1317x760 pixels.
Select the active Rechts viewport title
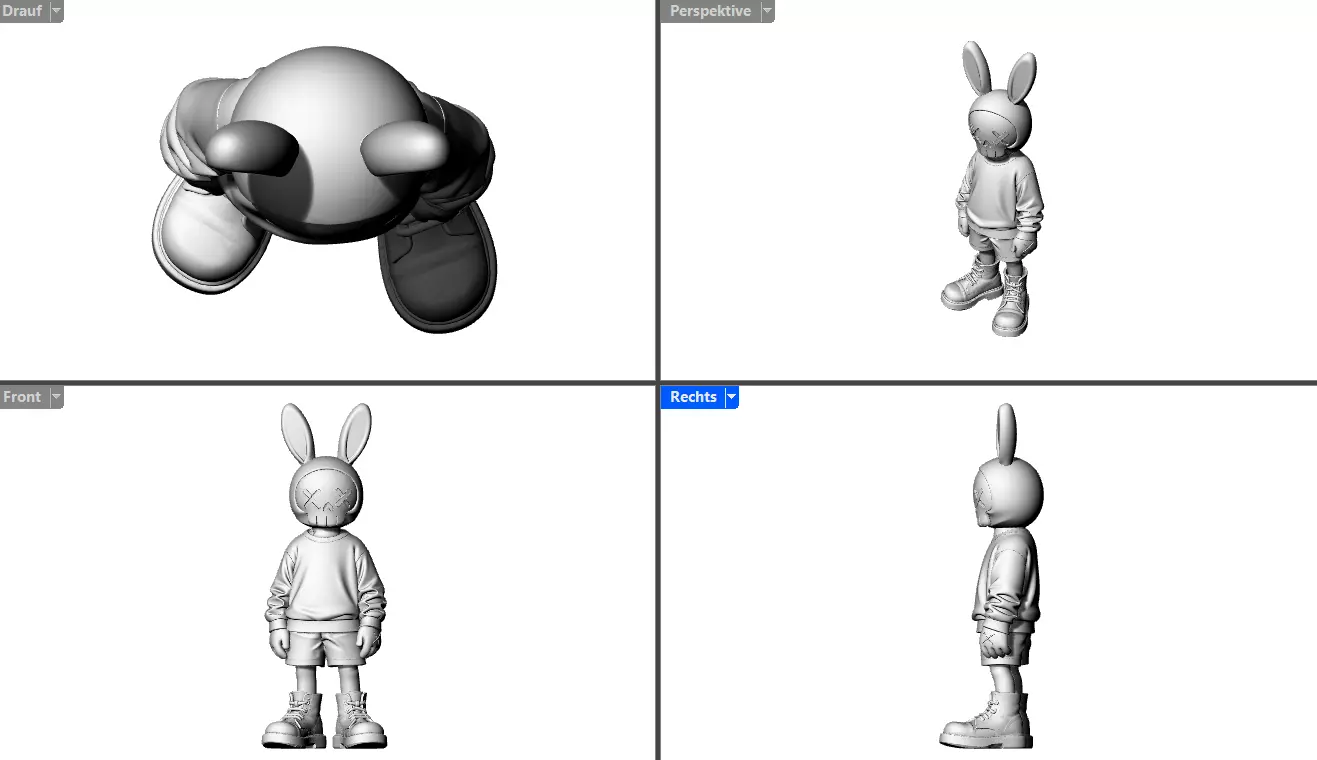tap(692, 397)
